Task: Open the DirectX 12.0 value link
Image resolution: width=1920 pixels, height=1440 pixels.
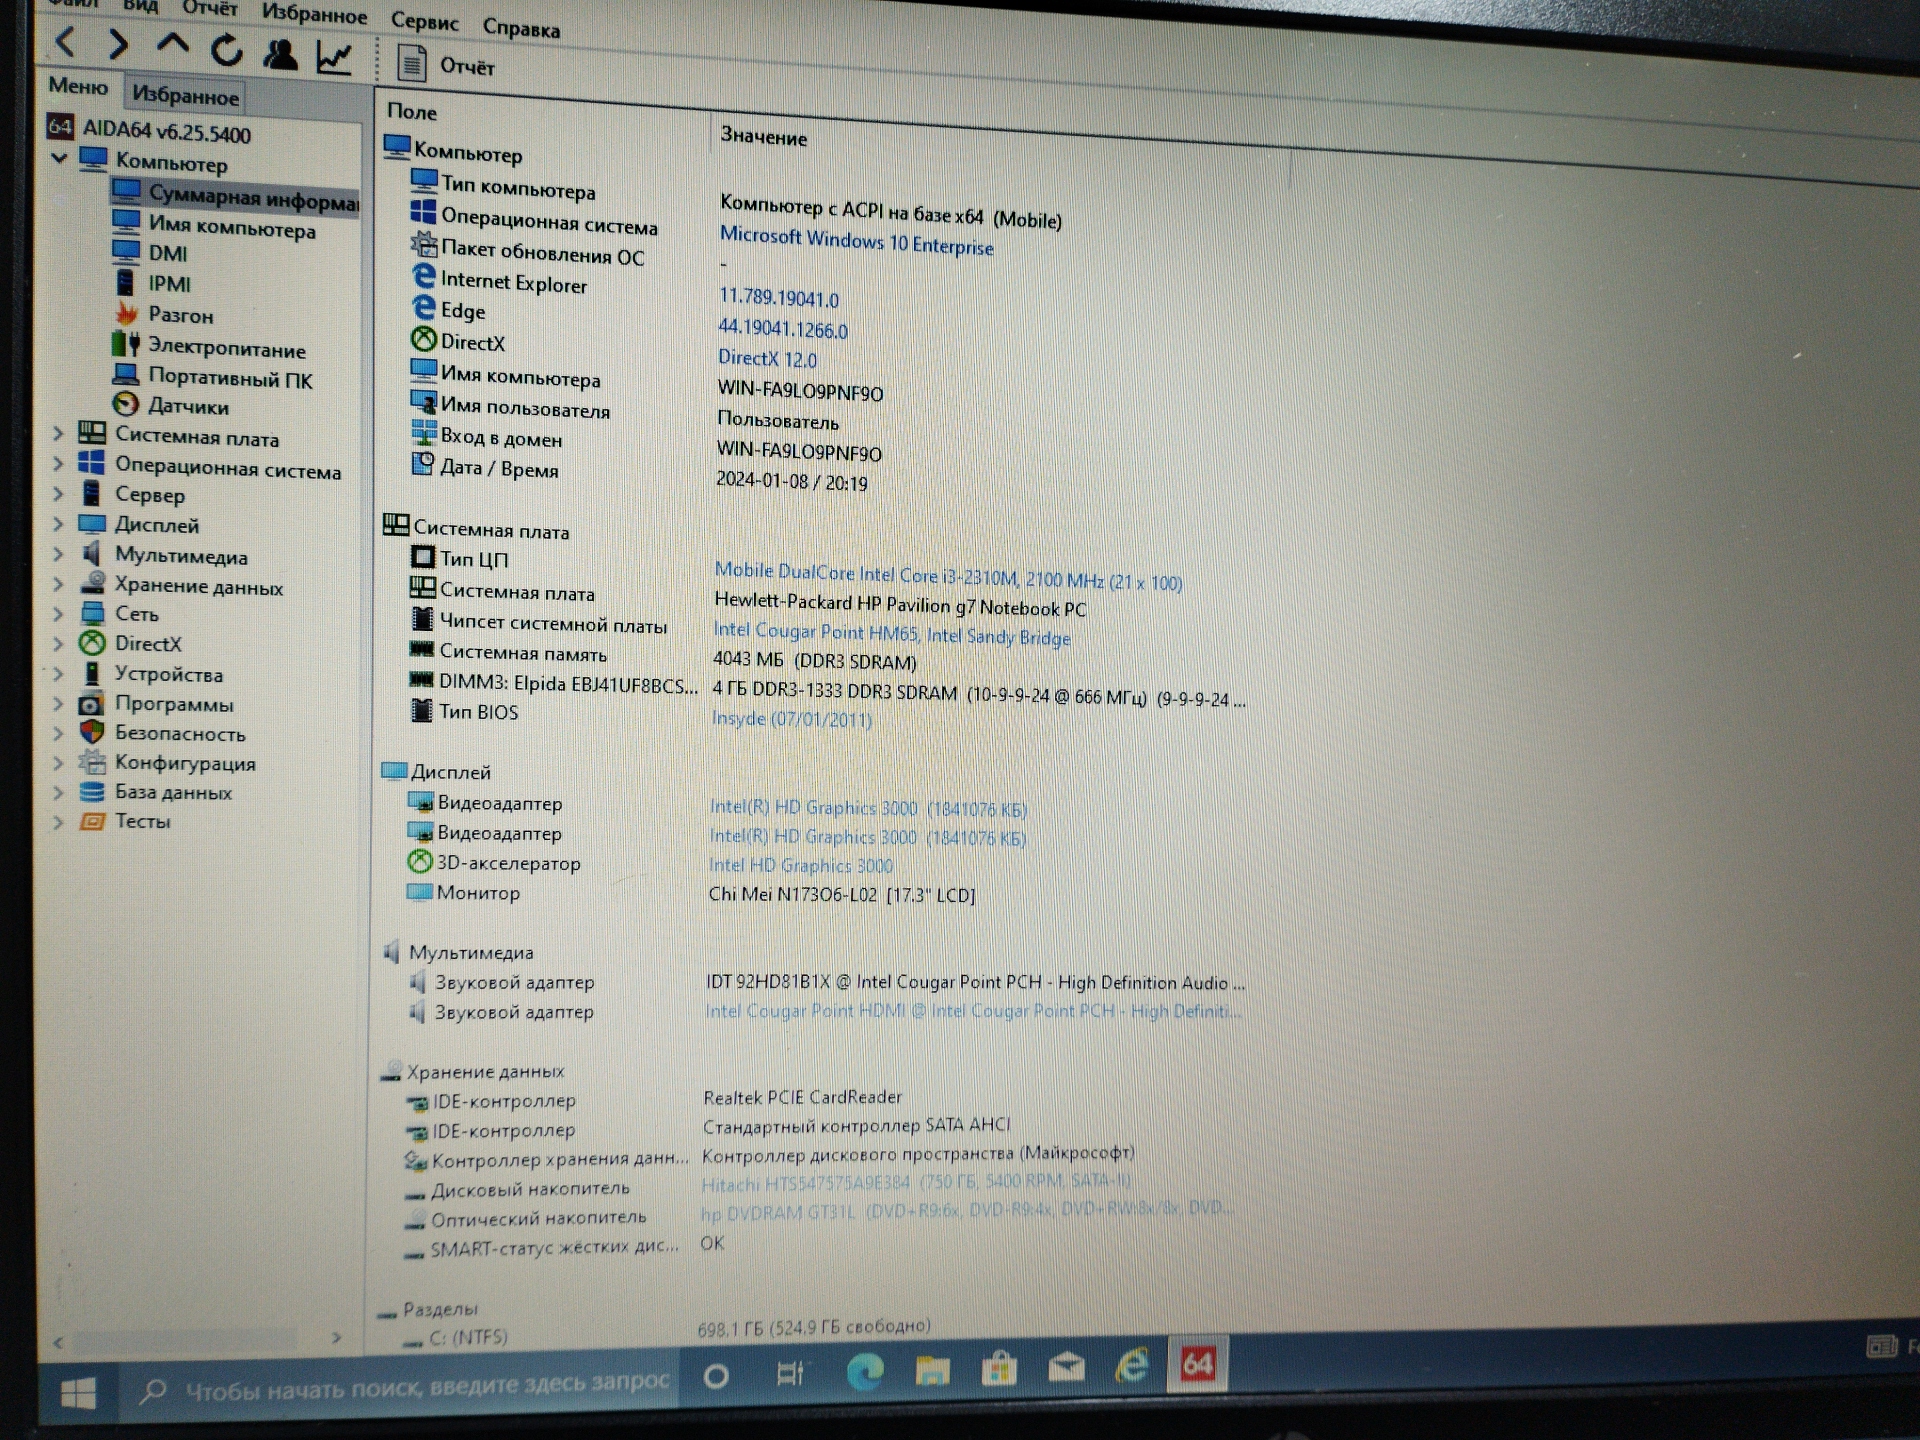Action: 767,358
